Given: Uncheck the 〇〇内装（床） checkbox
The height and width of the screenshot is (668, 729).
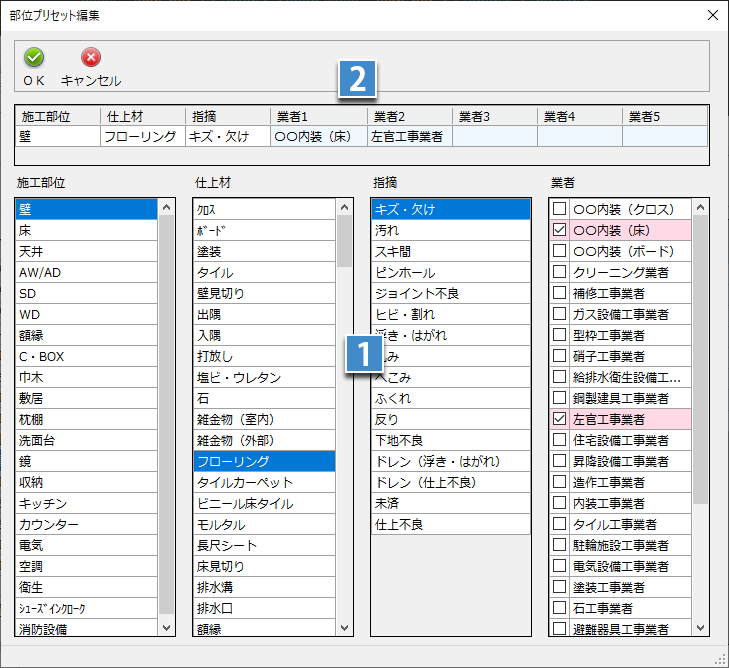Looking at the screenshot, I should coord(560,230).
